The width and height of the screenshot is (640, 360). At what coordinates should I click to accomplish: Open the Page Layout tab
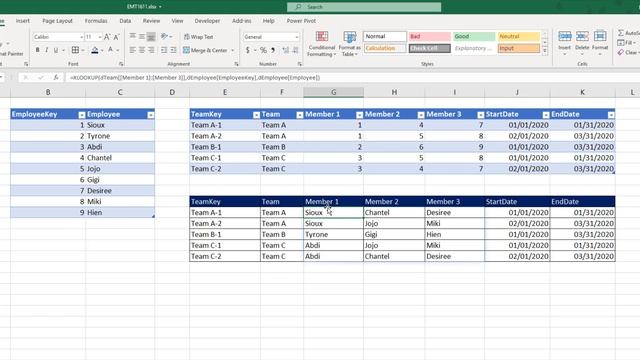(x=57, y=21)
